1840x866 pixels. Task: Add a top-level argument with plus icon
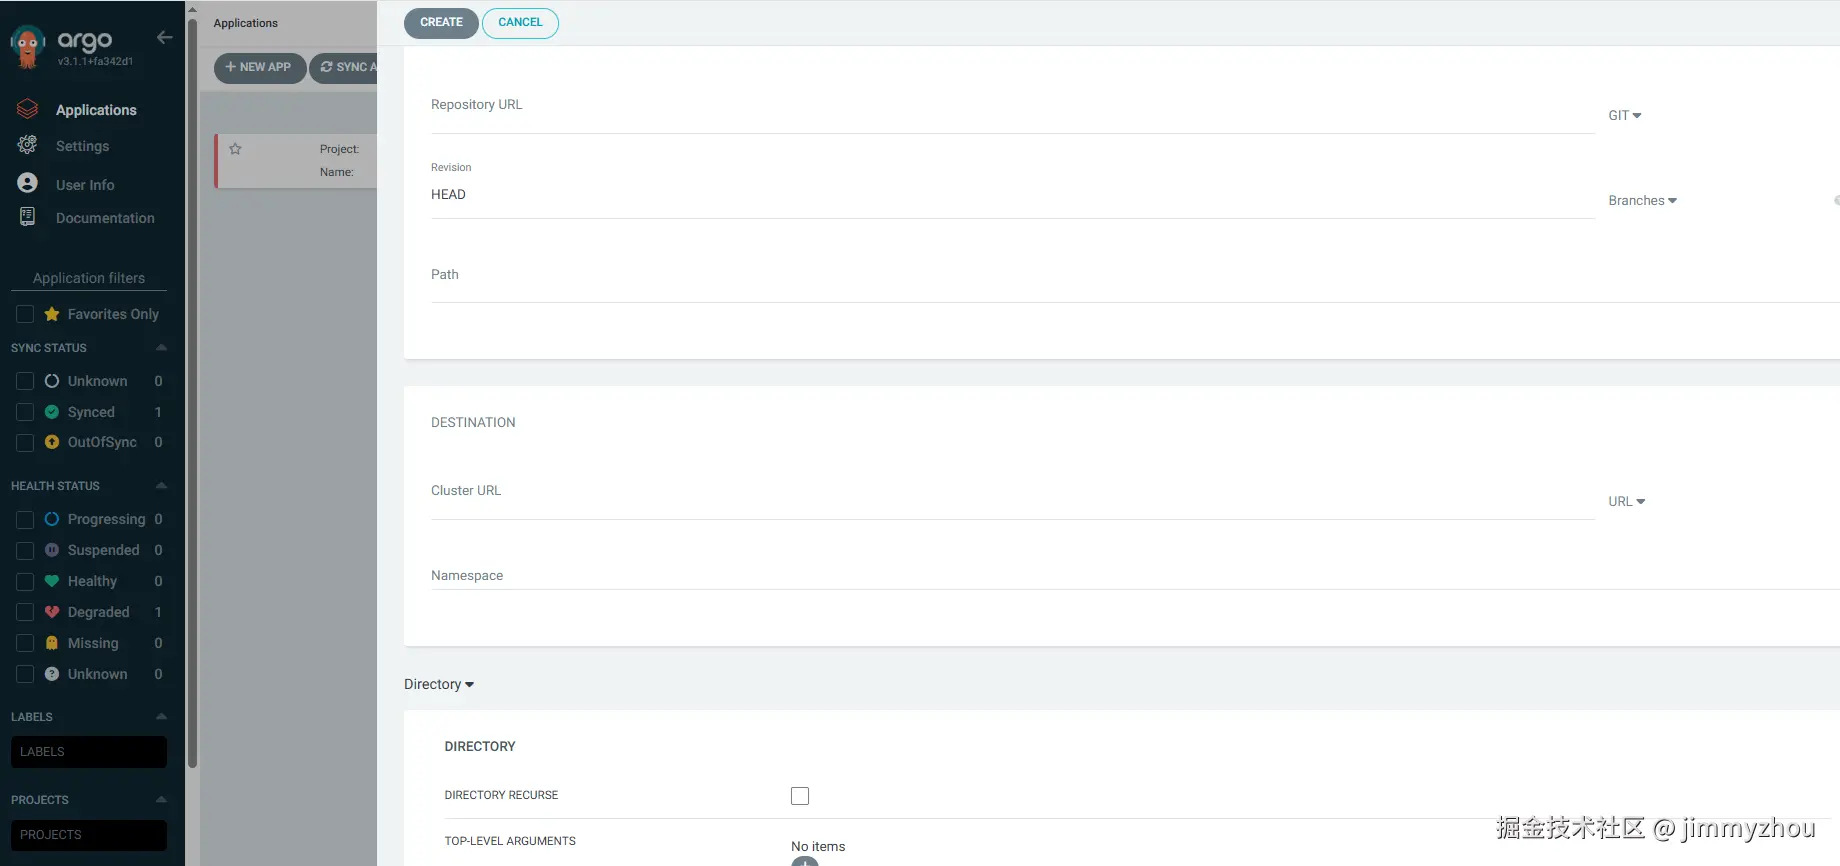pyautogui.click(x=805, y=861)
